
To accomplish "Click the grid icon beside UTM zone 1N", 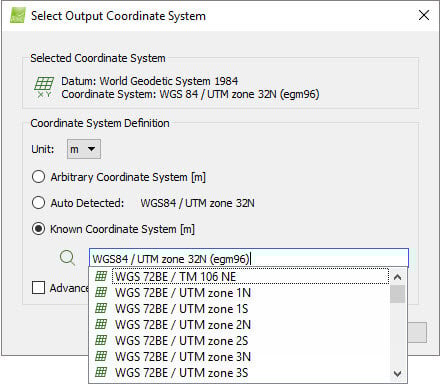I will point(101,292).
